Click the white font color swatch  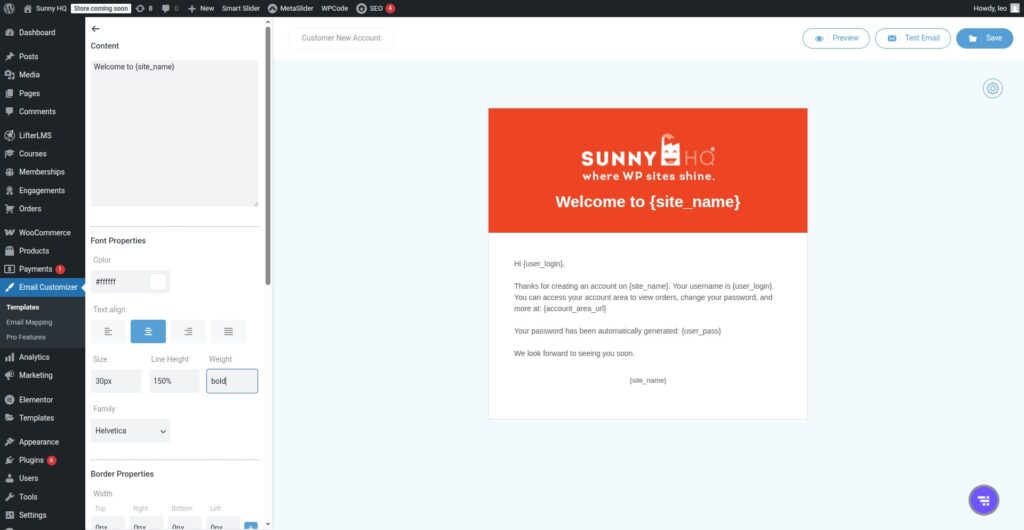coord(157,282)
